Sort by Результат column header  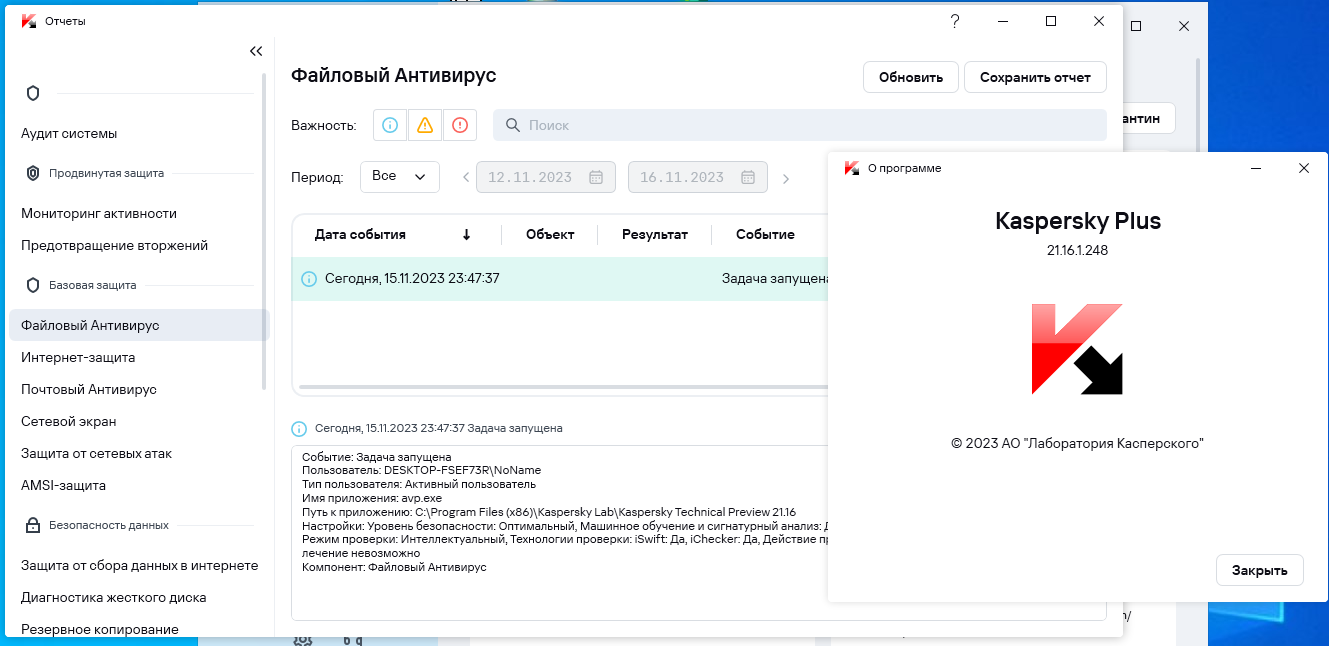pyautogui.click(x=655, y=234)
